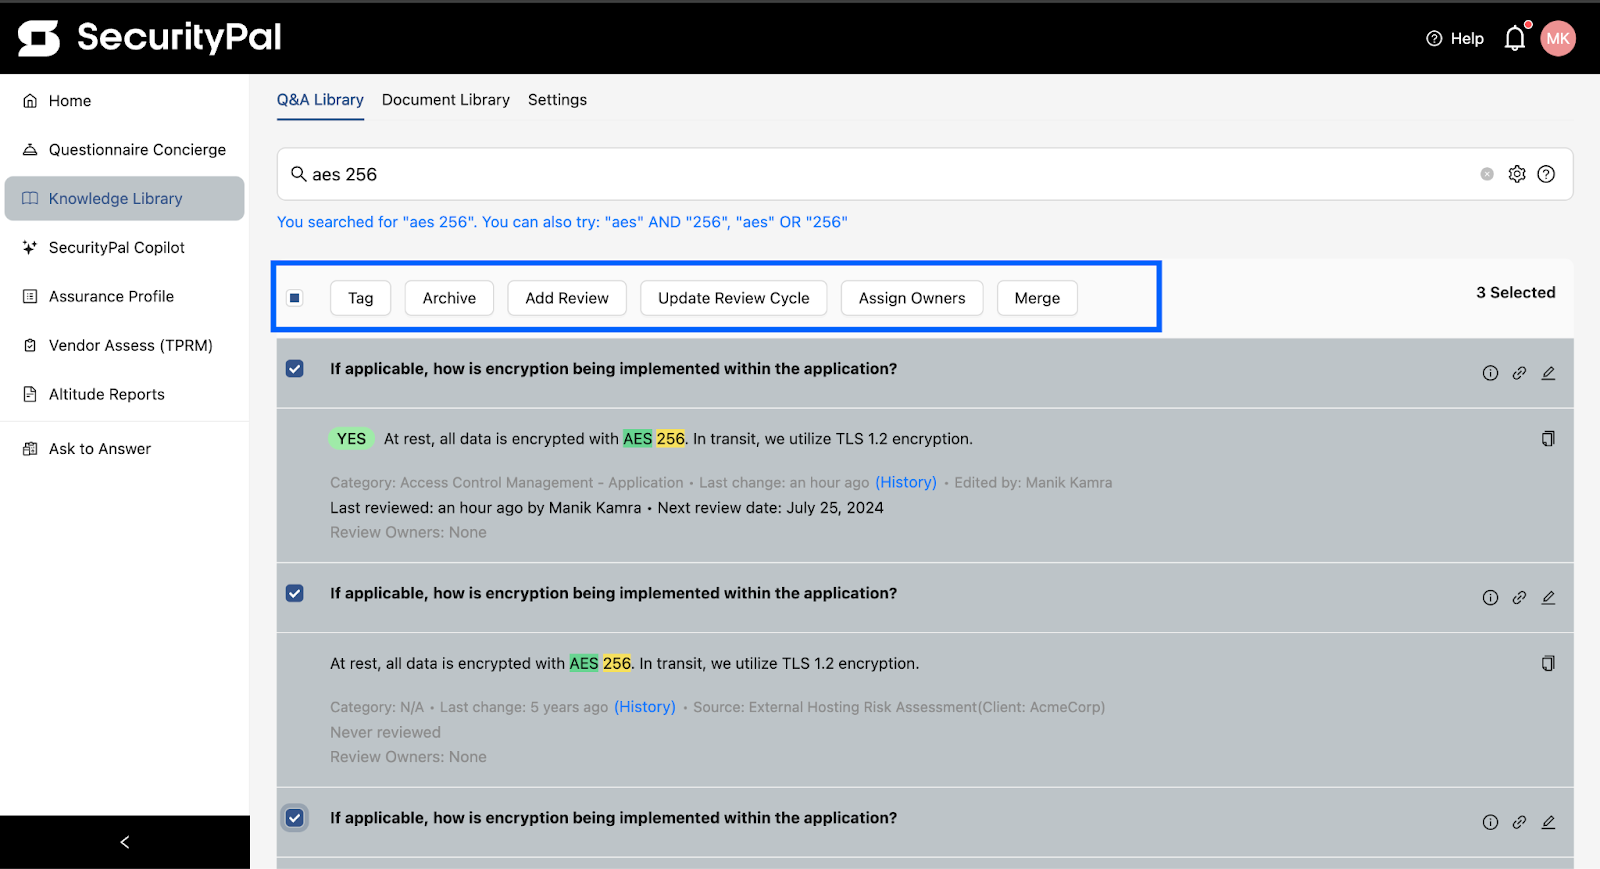1600x869 pixels.
Task: Click Questionnaire Concierge bell icon in sidebar
Action: 30,150
